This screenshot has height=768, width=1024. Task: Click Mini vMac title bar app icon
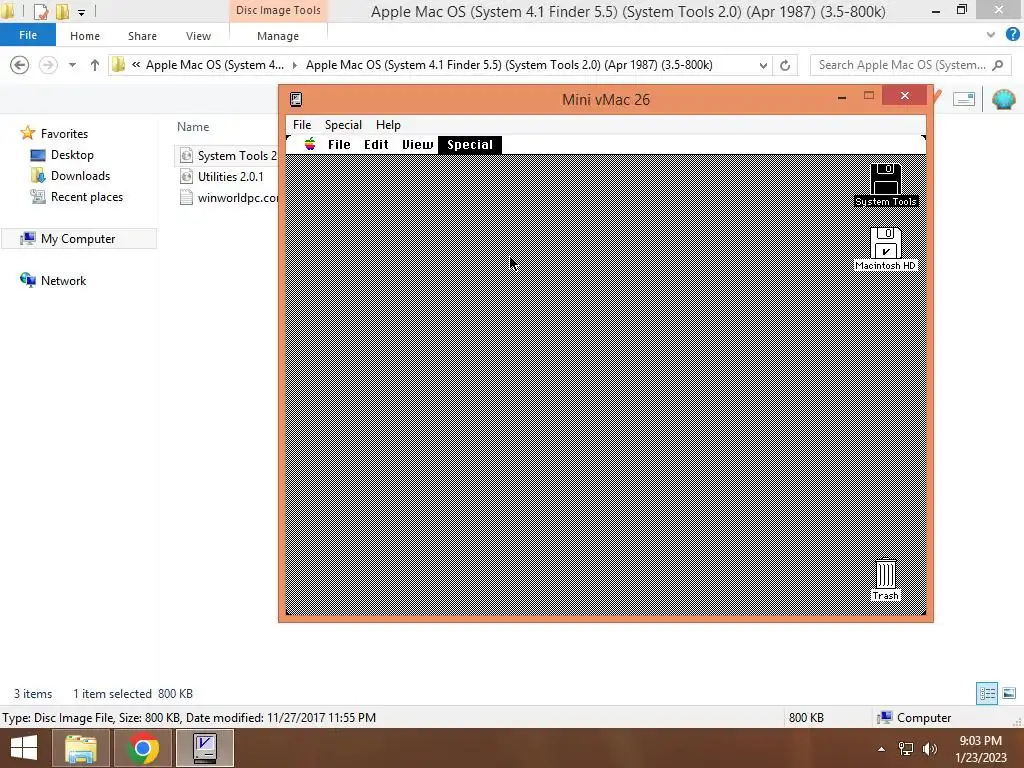coord(296,99)
